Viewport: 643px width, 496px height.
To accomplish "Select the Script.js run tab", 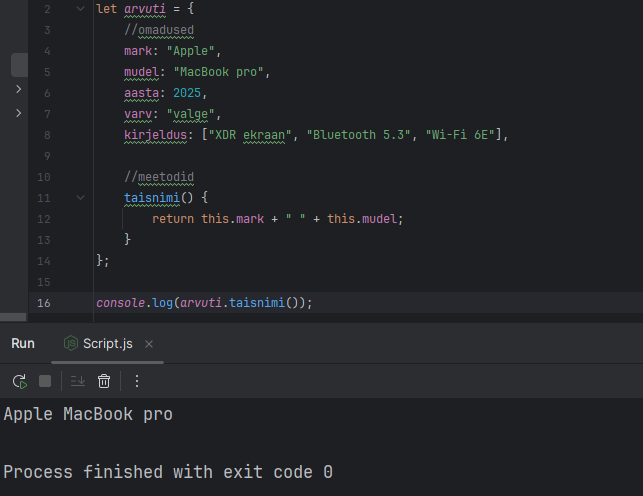I will pos(107,344).
